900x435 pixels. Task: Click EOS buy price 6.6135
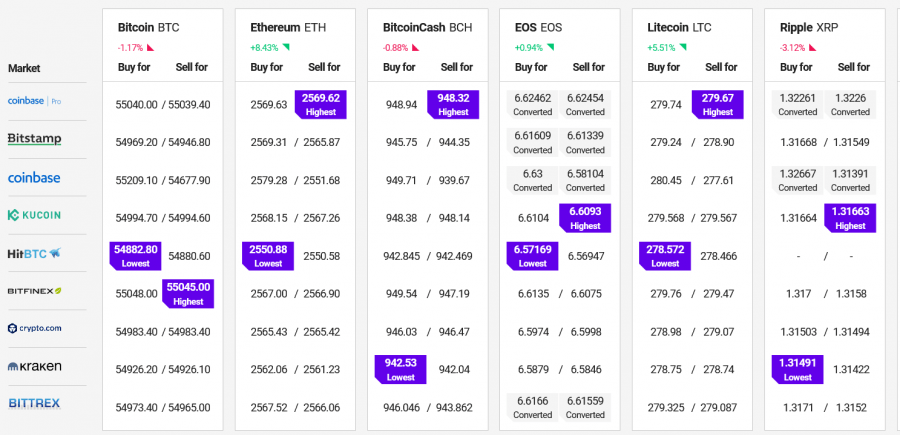click(x=533, y=294)
